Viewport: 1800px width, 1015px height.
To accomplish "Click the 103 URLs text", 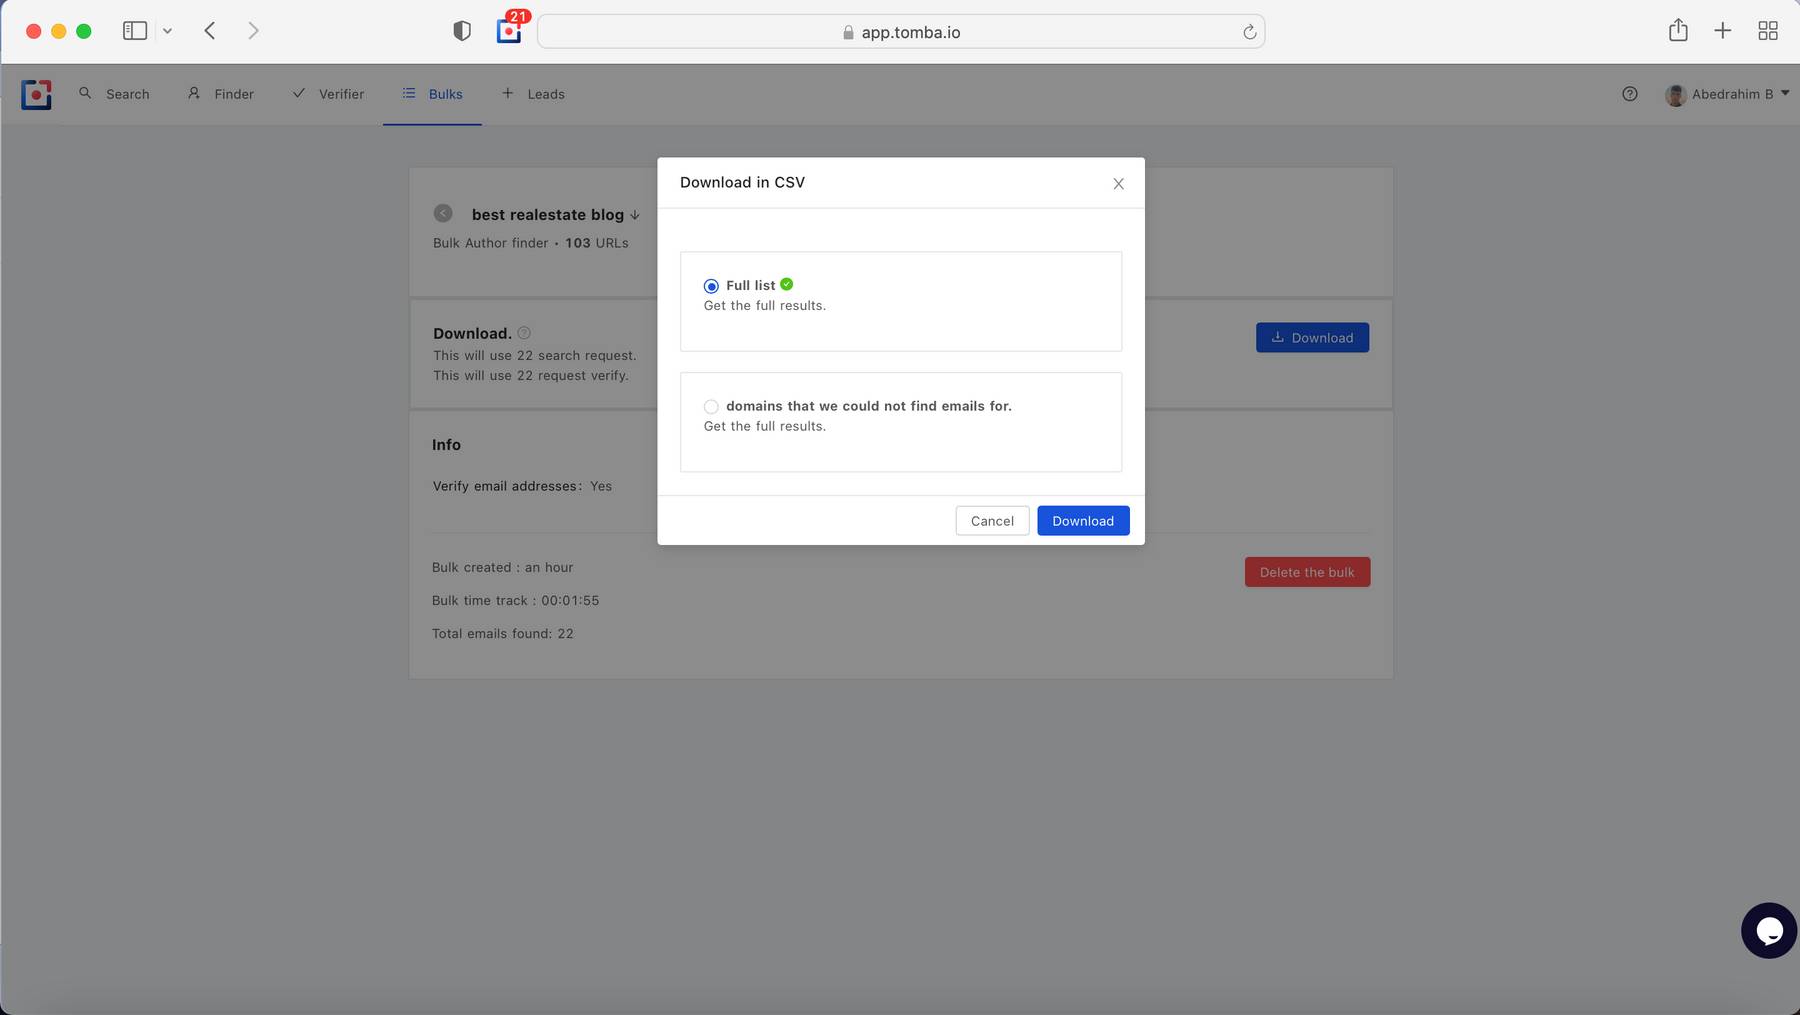I will (x=597, y=243).
